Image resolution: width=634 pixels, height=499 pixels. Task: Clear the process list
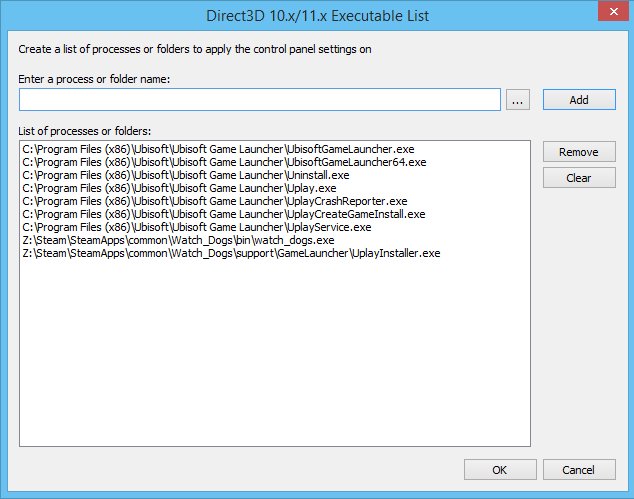coord(579,178)
